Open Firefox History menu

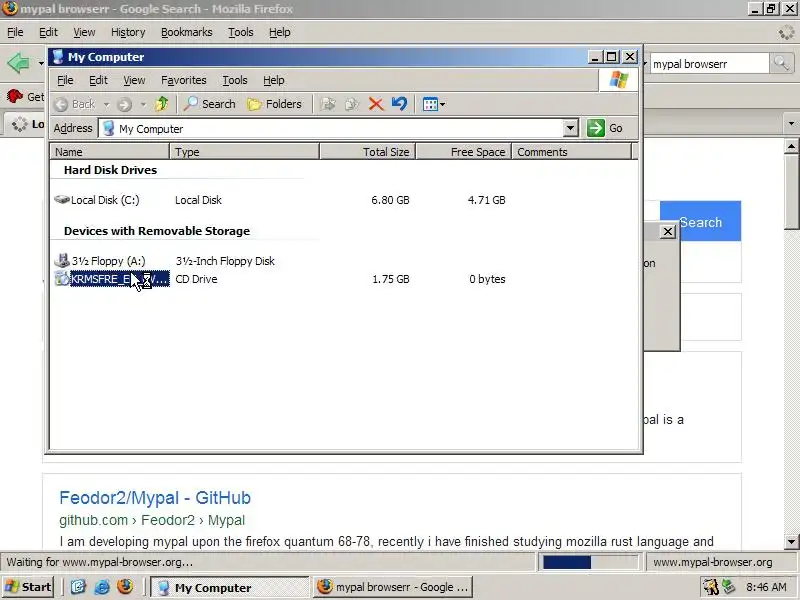click(x=128, y=32)
